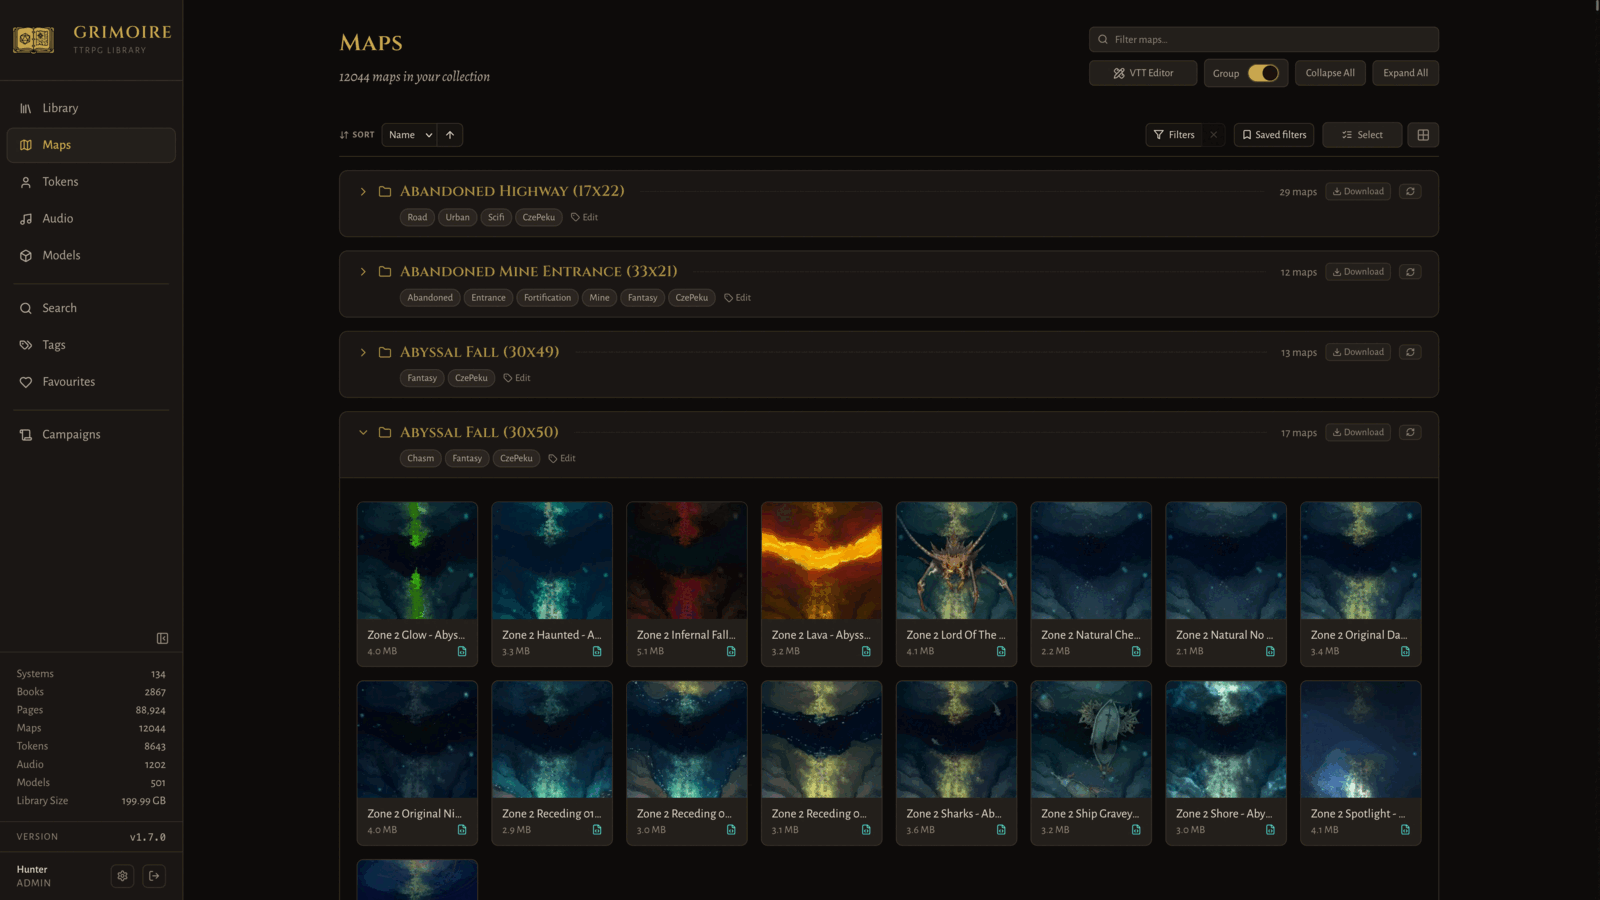Click Expand All button
This screenshot has width=1600, height=900.
pos(1405,73)
